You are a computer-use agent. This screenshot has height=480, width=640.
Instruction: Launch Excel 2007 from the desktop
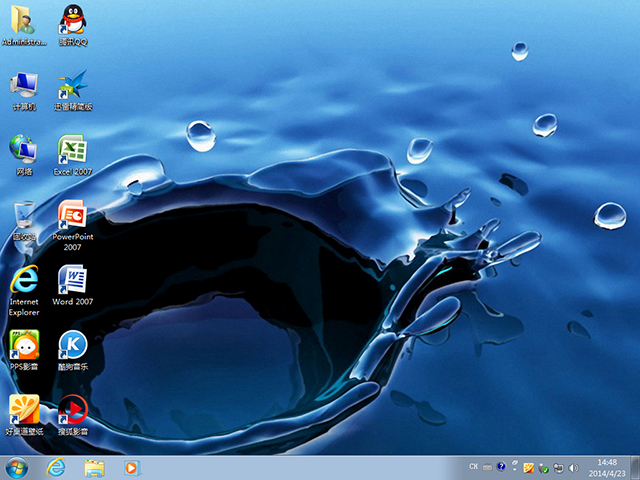tap(72, 151)
